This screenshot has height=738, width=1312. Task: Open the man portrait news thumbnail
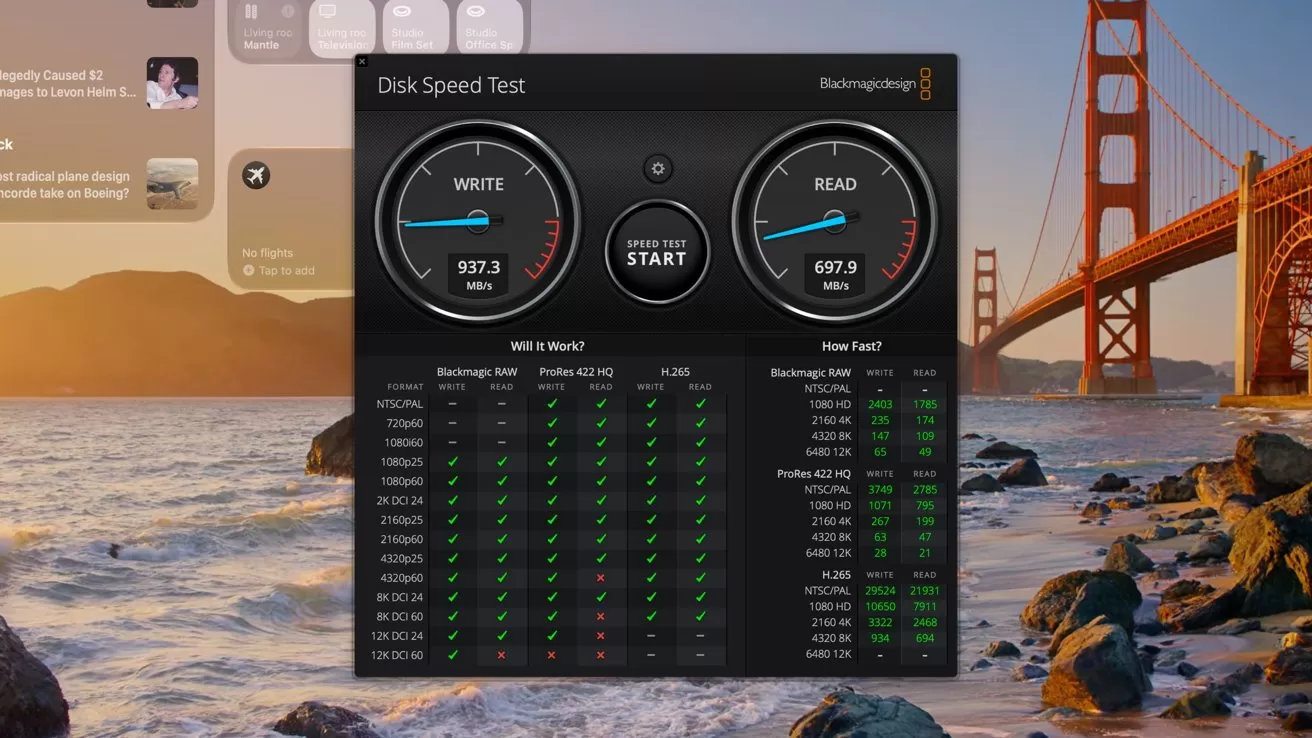[172, 83]
